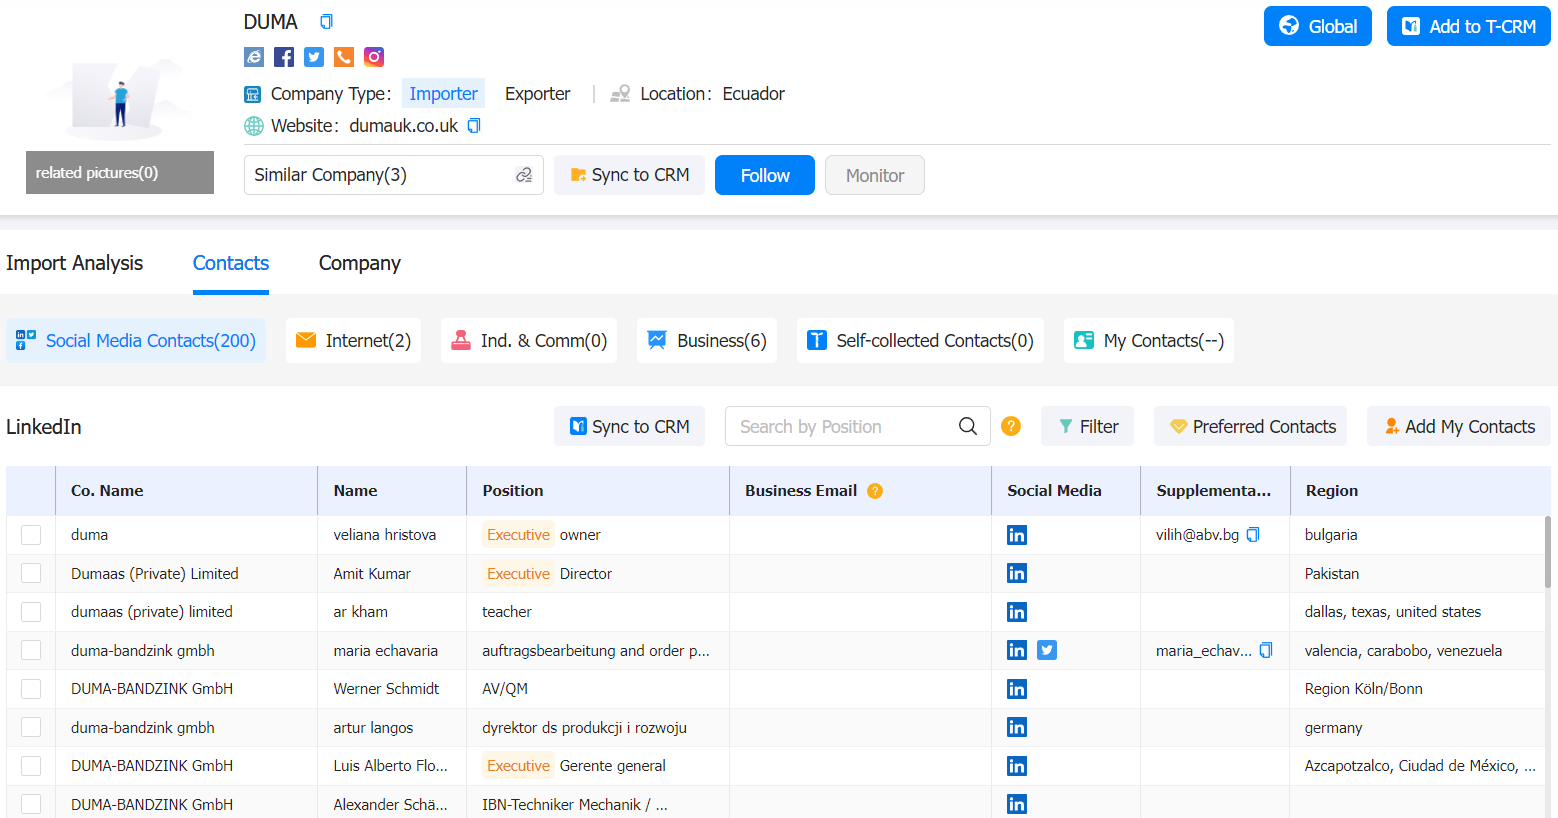Open Preferred Contacts

[x=1250, y=426]
